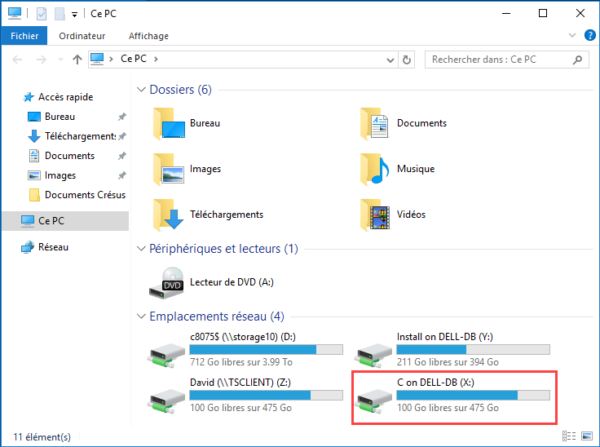Select the C on DELL-DB (X:) drive icon
Screen dimensions: 600x447
(373, 401)
